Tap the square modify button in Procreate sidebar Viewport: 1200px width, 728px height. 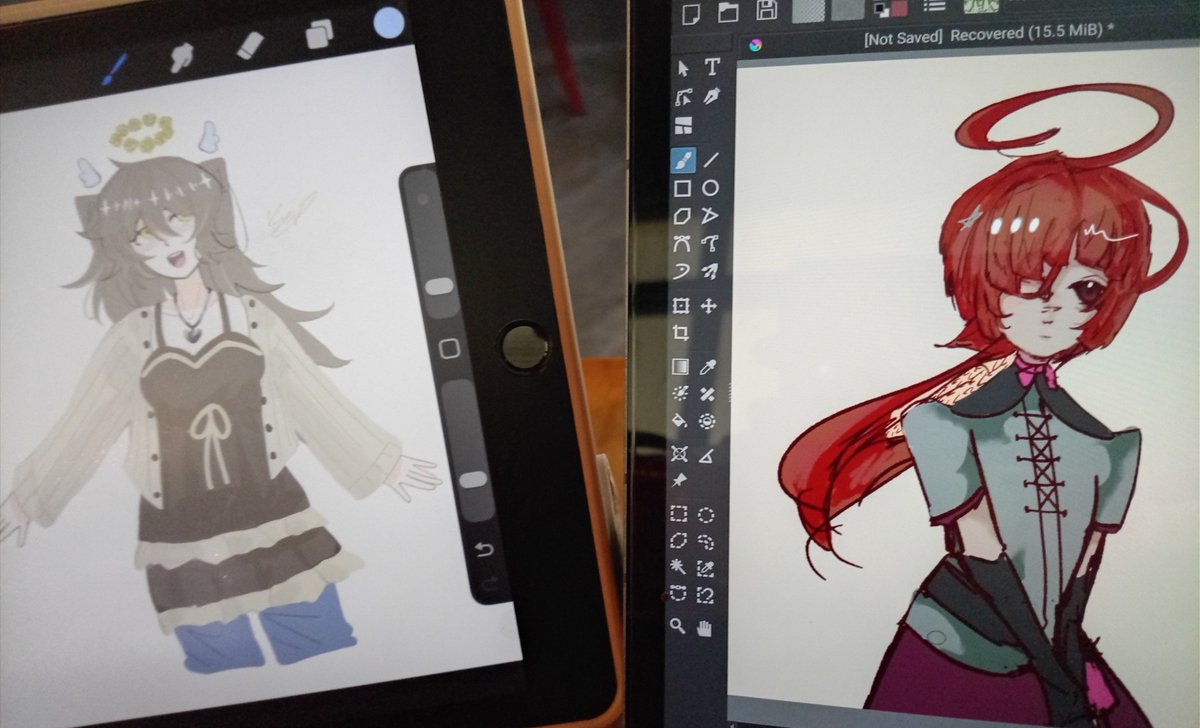(449, 349)
